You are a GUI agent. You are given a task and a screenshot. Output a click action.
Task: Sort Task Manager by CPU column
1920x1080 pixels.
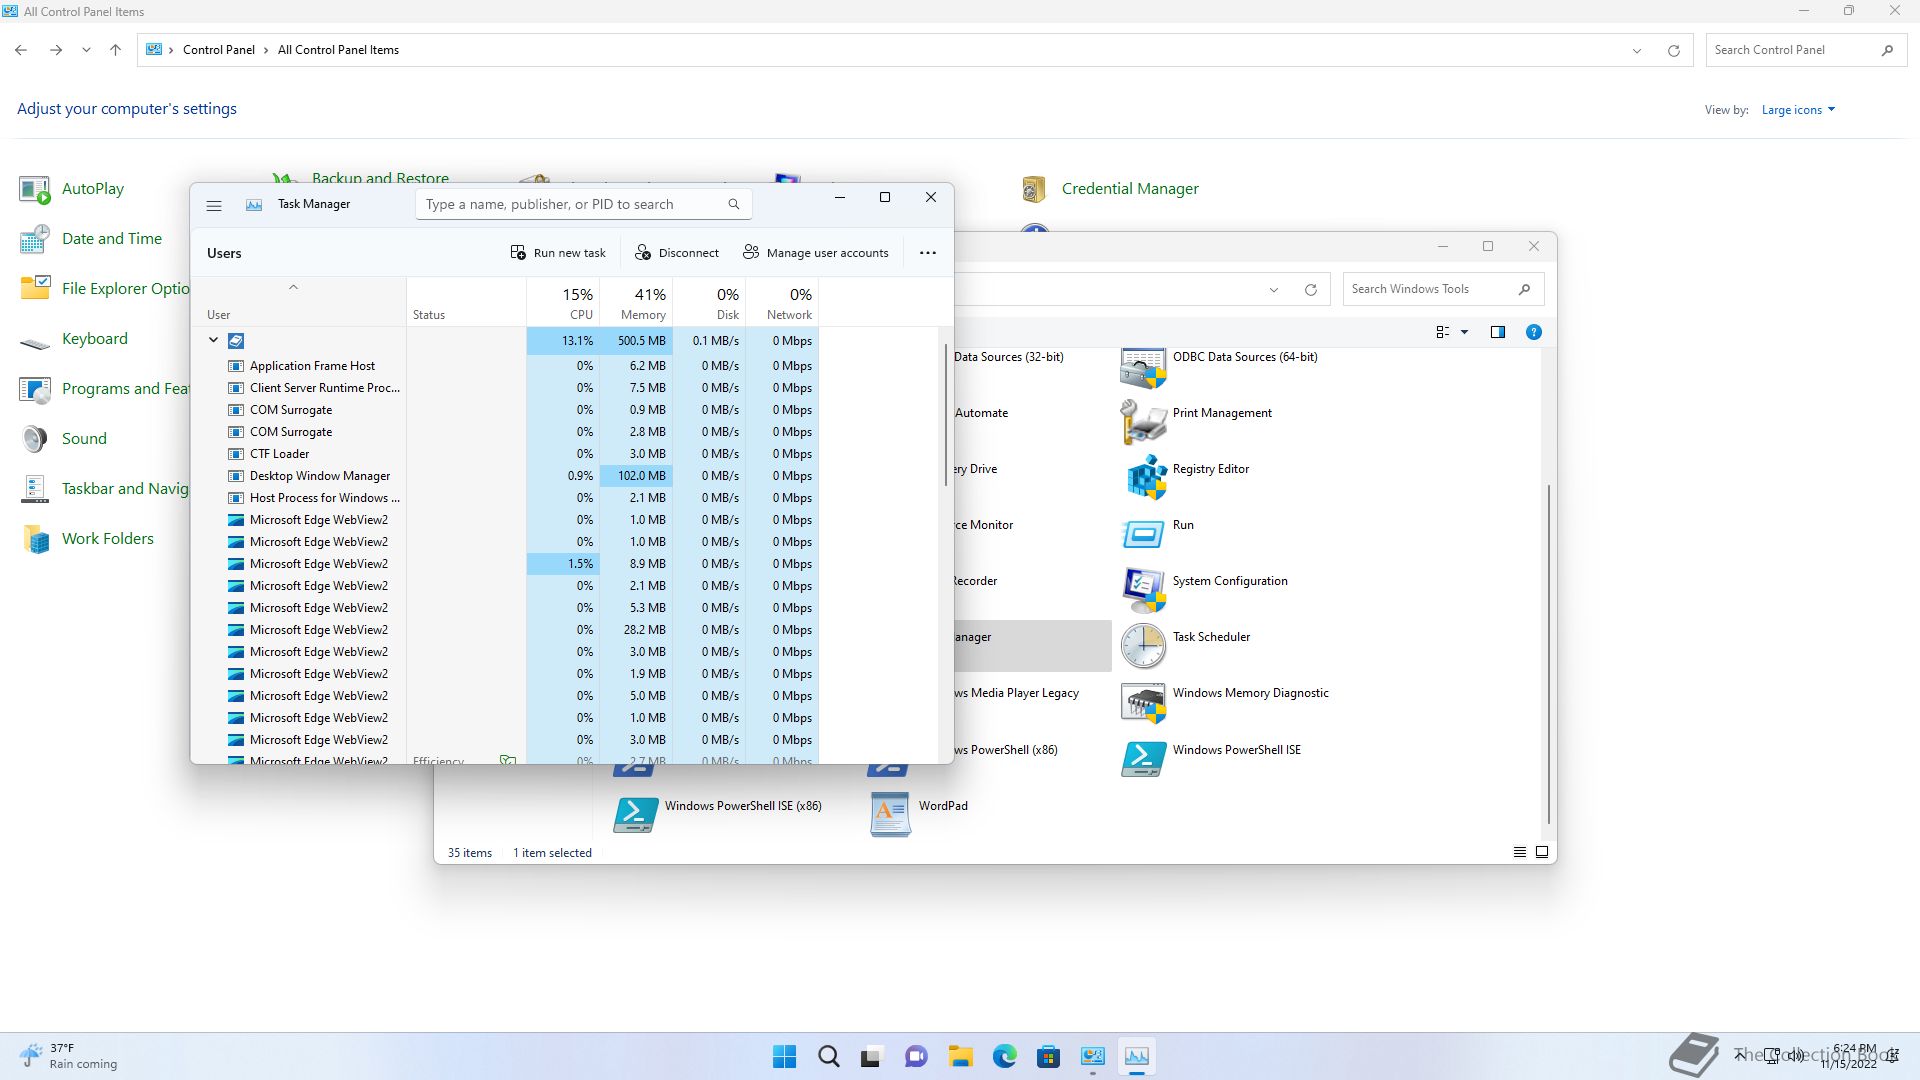click(x=563, y=303)
